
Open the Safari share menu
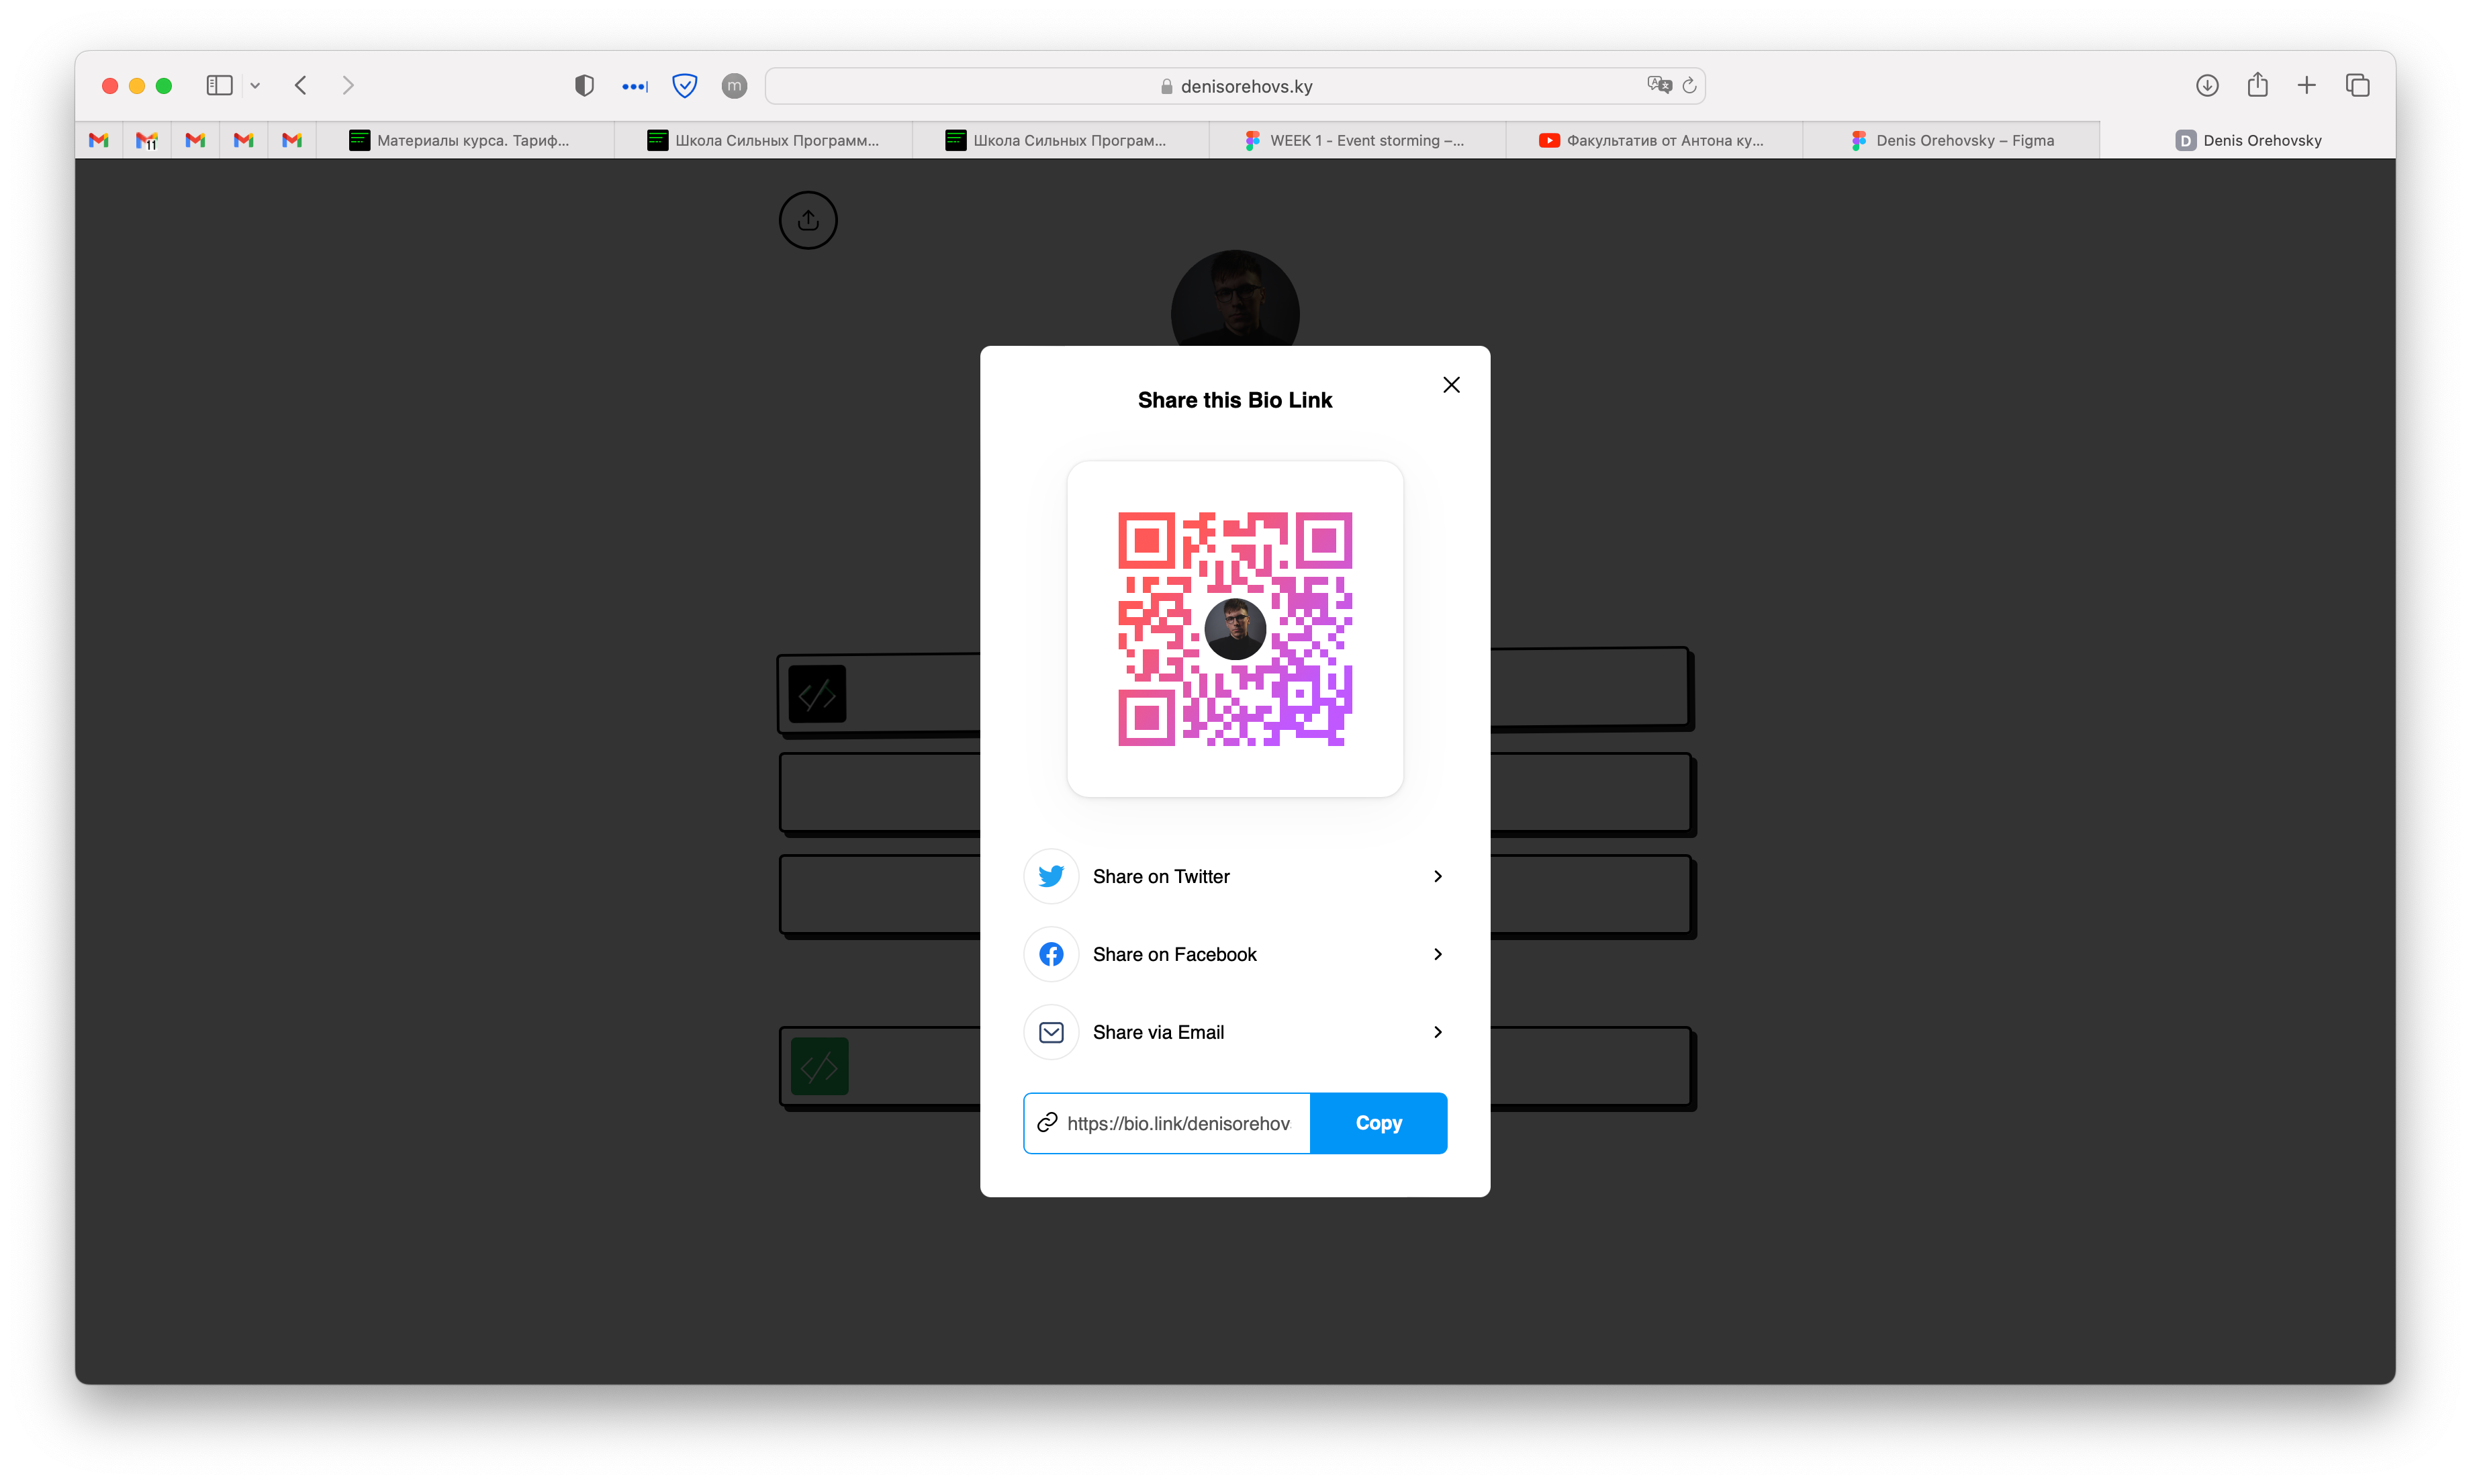coord(2257,85)
